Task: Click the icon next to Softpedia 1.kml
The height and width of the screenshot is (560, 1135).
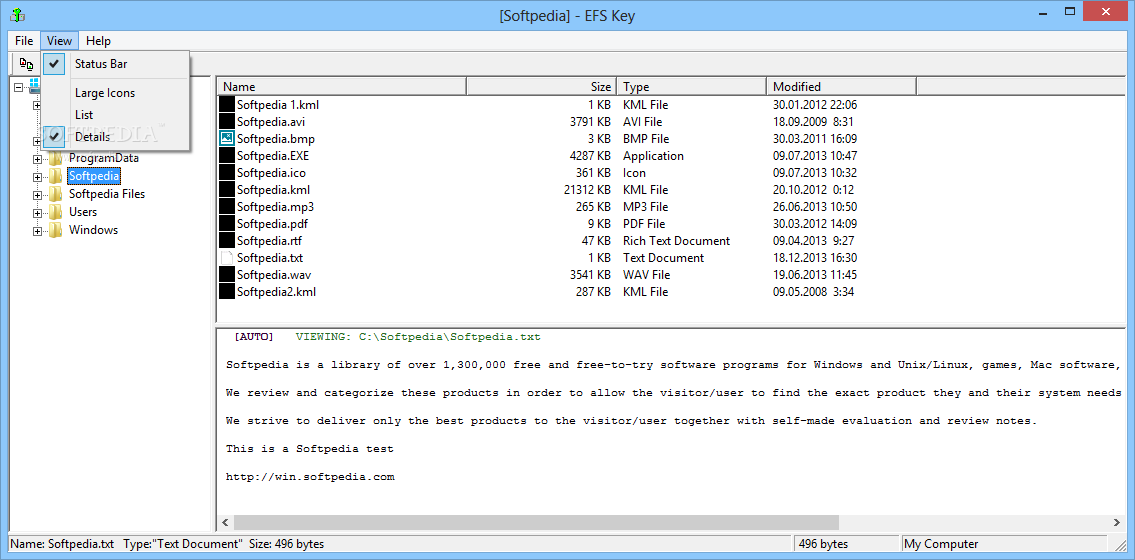Action: 227,105
